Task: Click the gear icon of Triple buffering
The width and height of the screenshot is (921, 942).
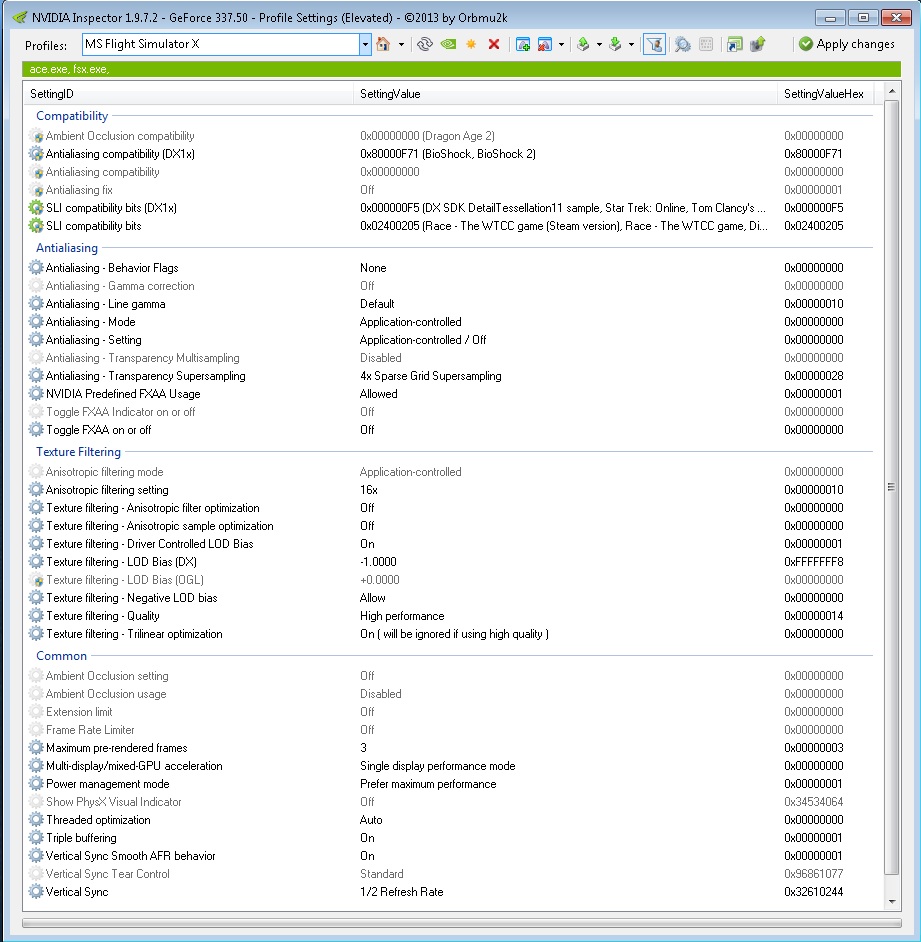Action: point(37,838)
